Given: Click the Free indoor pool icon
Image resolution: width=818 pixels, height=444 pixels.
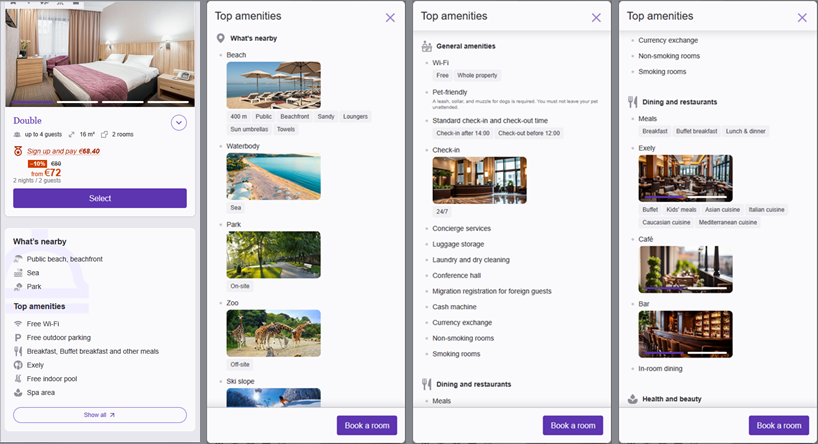Looking at the screenshot, I should (x=18, y=379).
